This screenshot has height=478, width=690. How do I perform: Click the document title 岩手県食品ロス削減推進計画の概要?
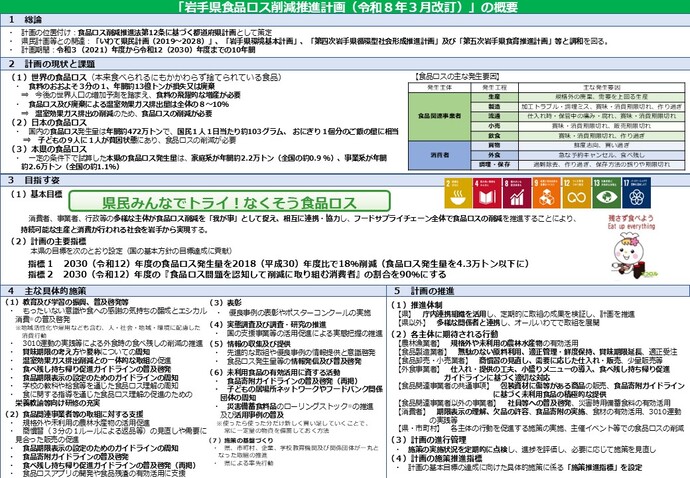[x=348, y=7]
